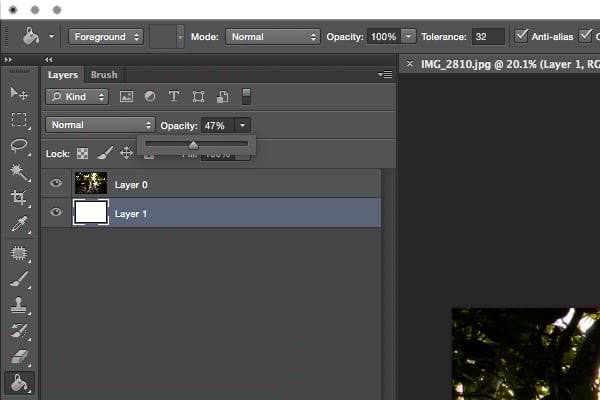This screenshot has height=400, width=600.
Task: Select the Lasso tool
Action: coord(19,146)
